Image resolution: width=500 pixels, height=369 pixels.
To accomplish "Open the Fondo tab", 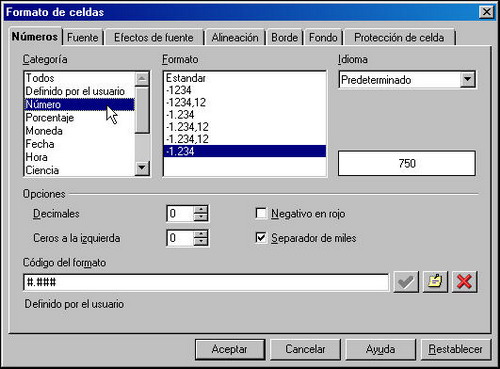I will click(x=323, y=37).
